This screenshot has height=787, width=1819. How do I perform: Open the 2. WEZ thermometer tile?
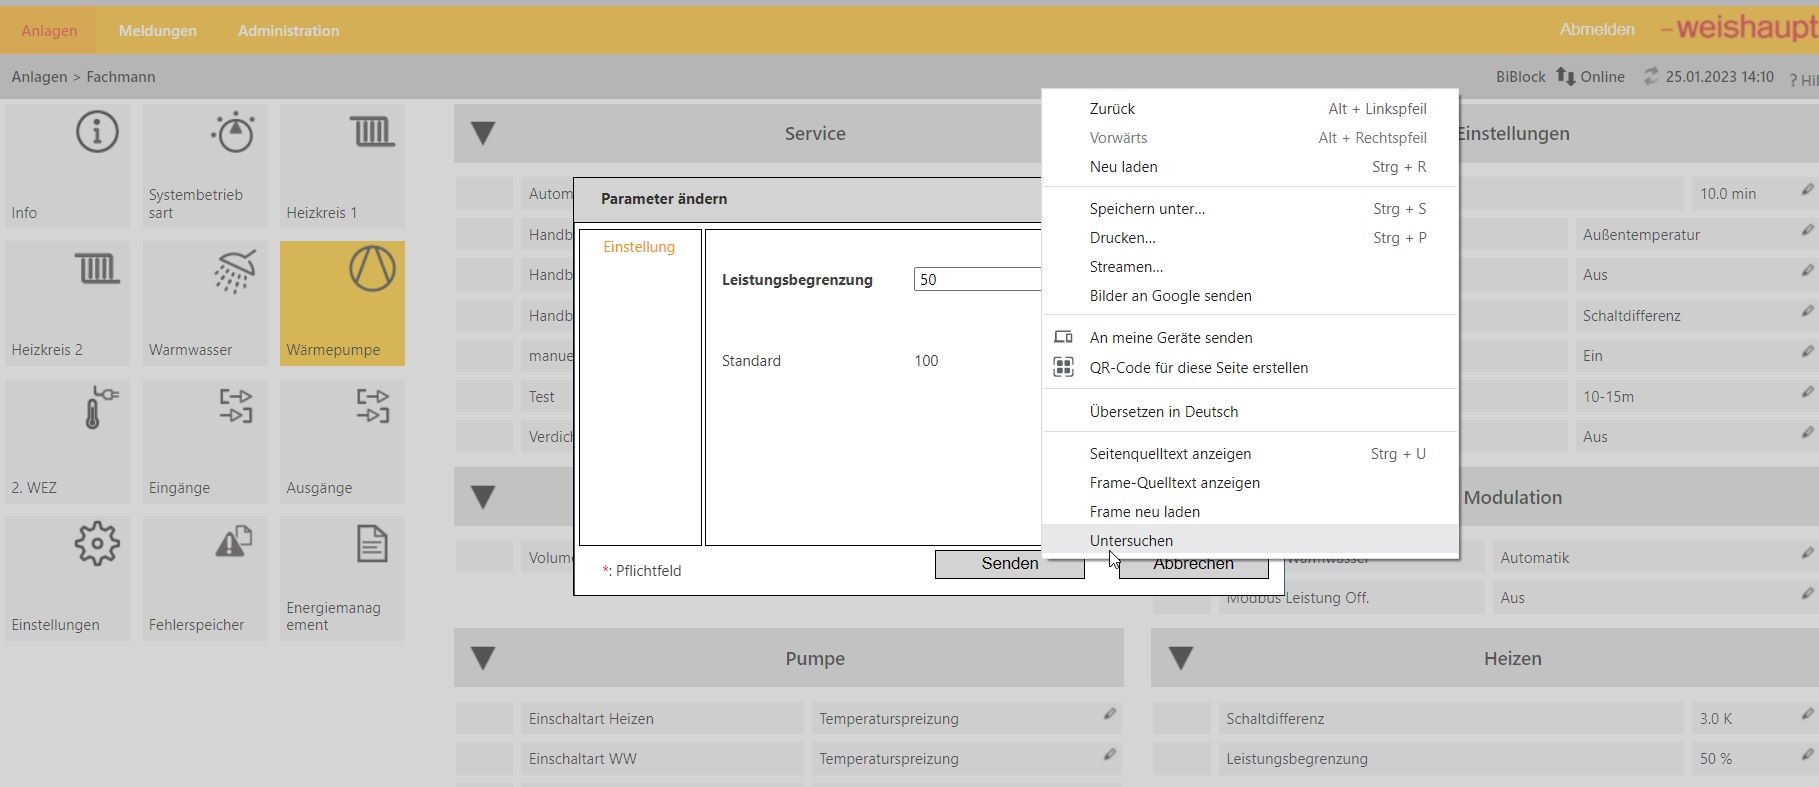67,441
